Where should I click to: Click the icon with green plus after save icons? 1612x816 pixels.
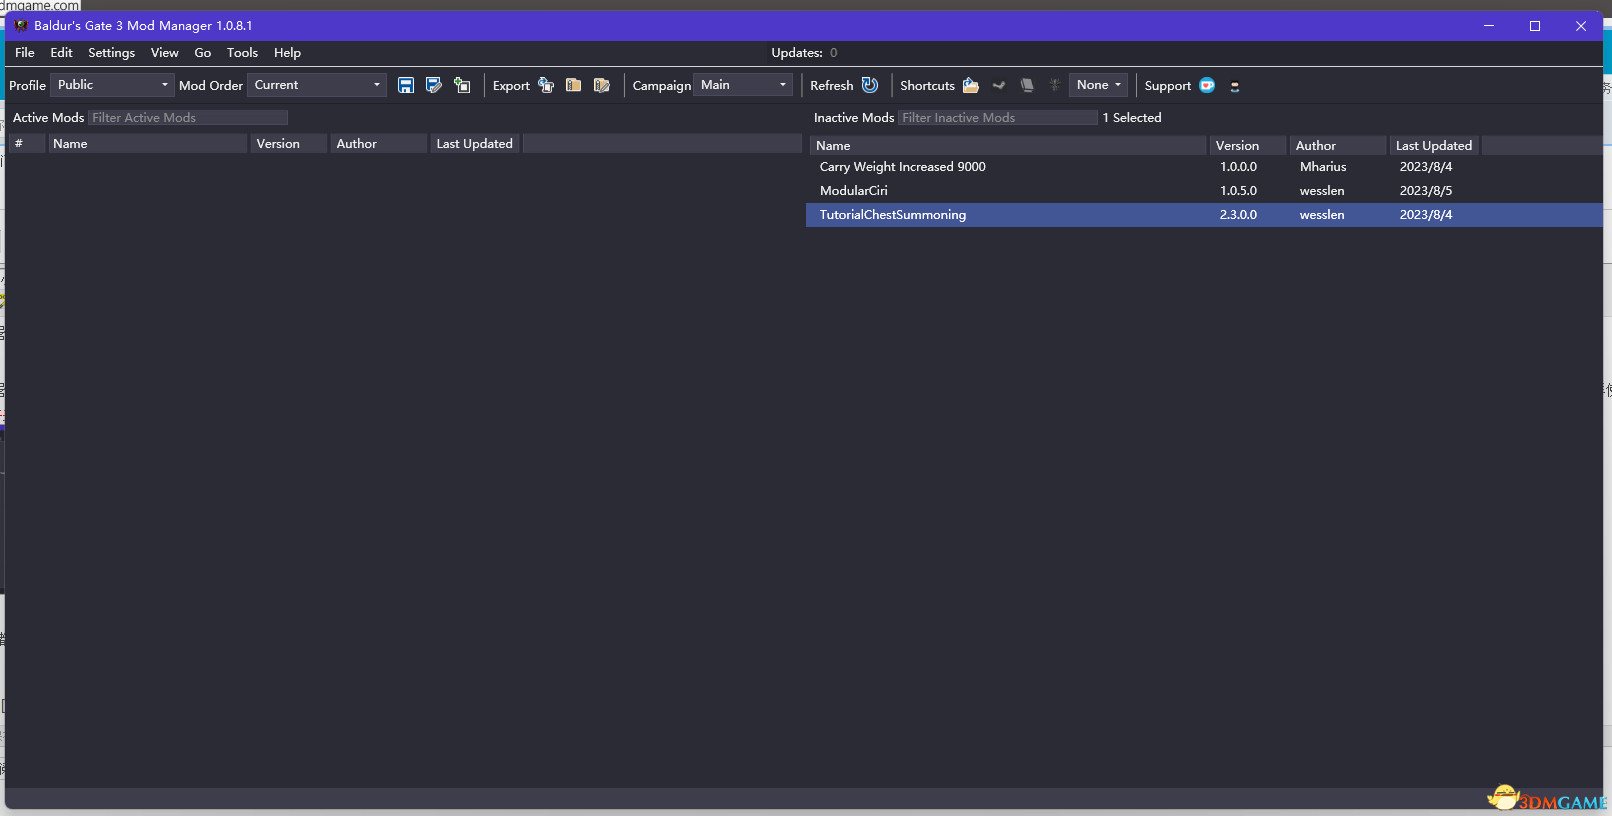coord(462,86)
